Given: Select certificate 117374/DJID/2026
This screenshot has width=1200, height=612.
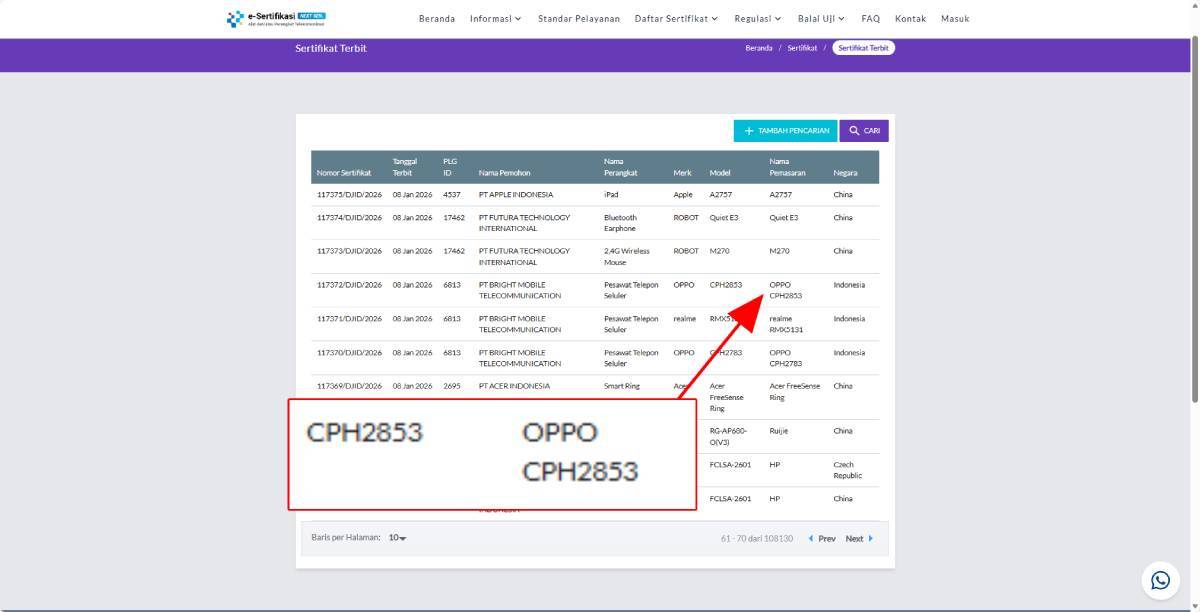Looking at the screenshot, I should click(349, 217).
